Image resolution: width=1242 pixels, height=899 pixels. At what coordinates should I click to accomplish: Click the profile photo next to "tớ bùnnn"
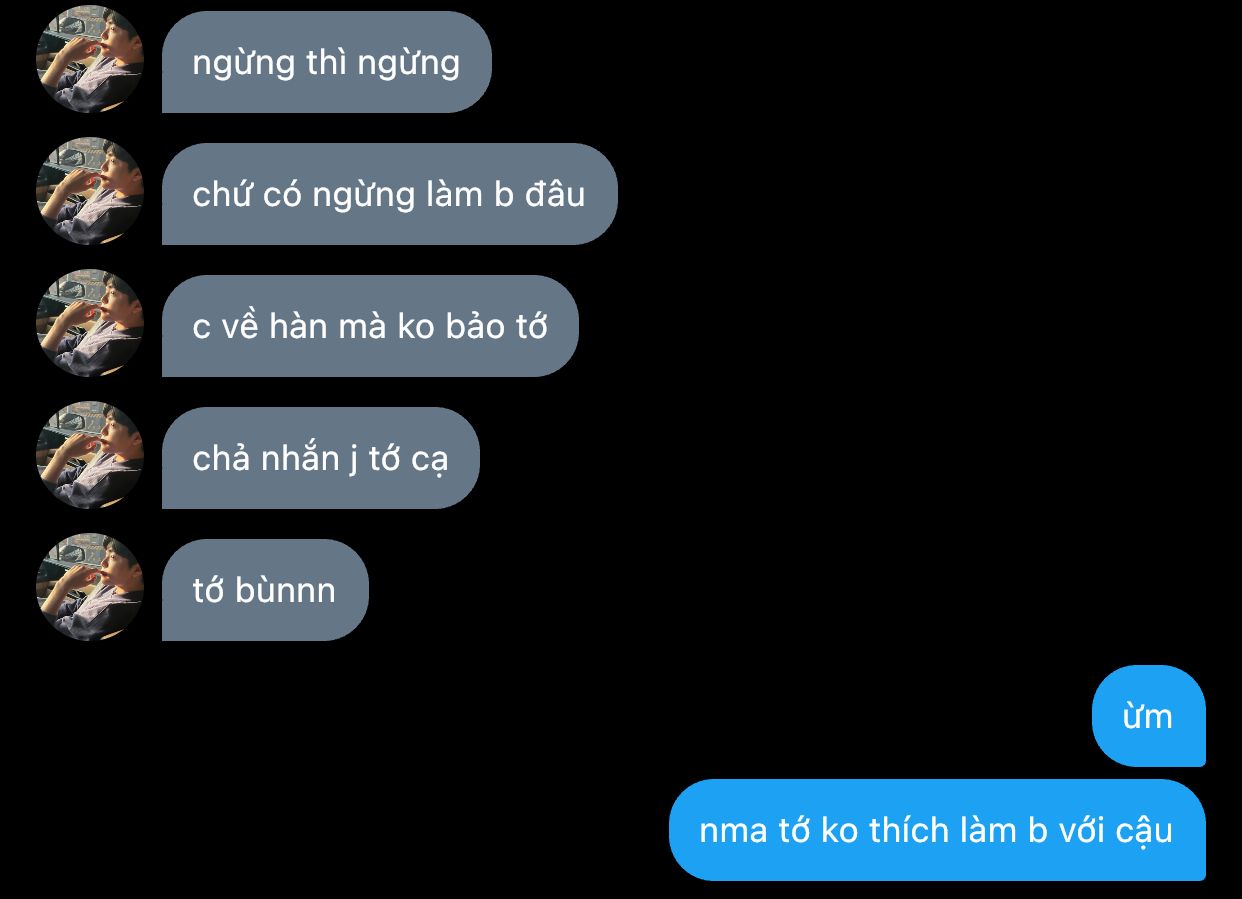coord(90,587)
